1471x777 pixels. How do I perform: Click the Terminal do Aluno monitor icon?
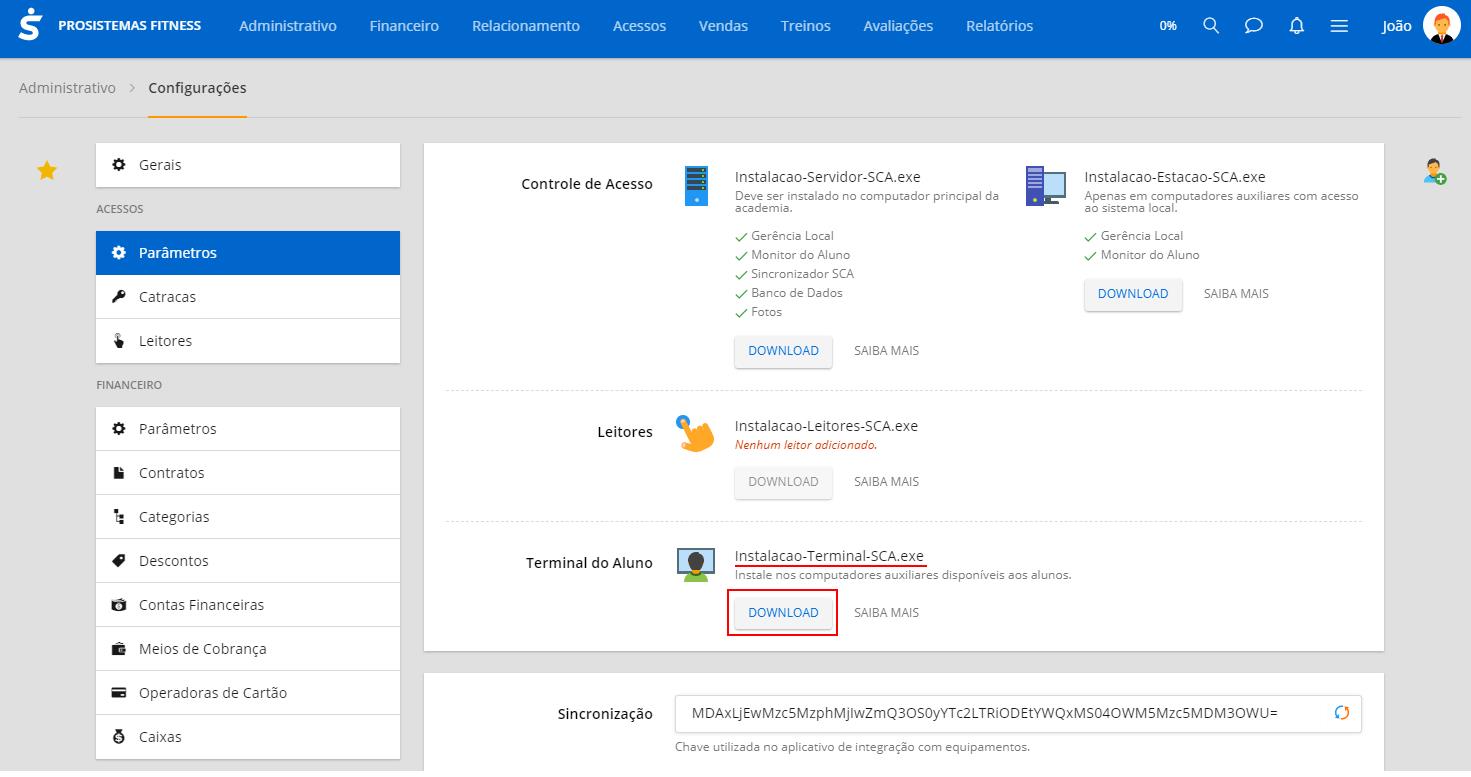click(696, 565)
